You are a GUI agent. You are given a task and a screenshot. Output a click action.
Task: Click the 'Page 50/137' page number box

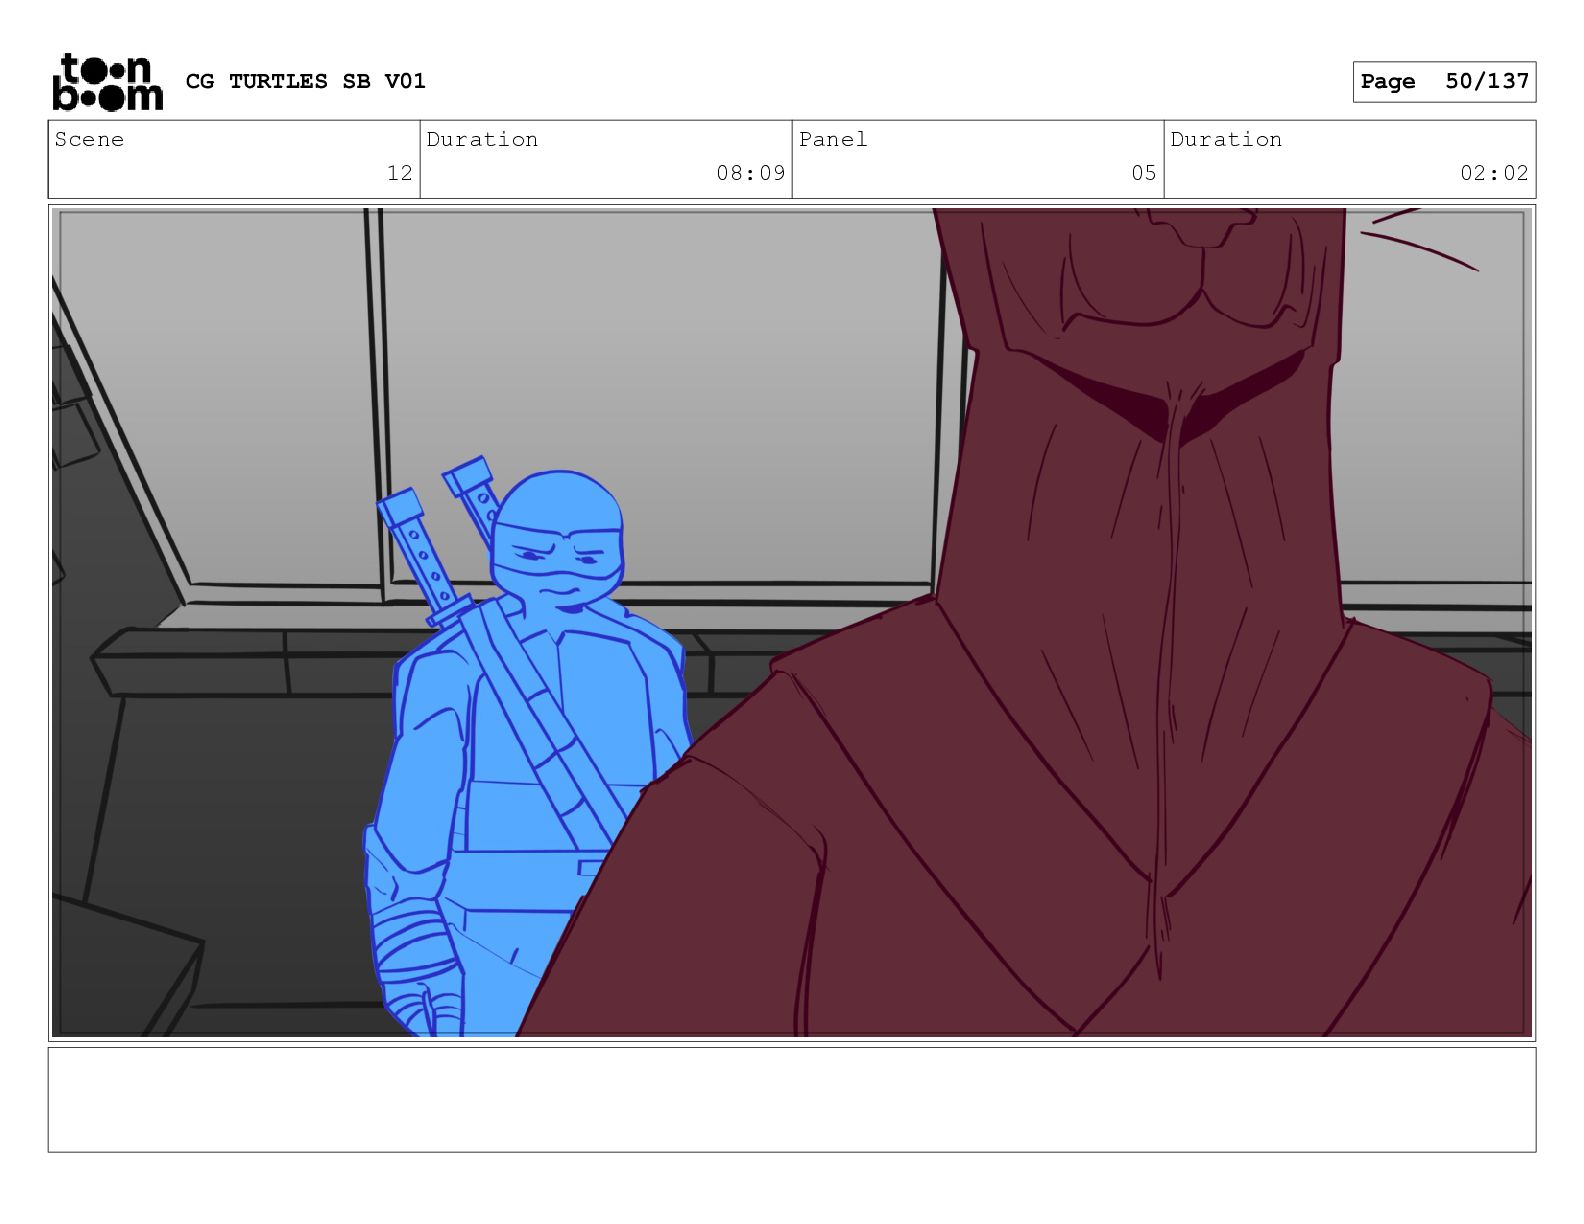pos(1444,82)
